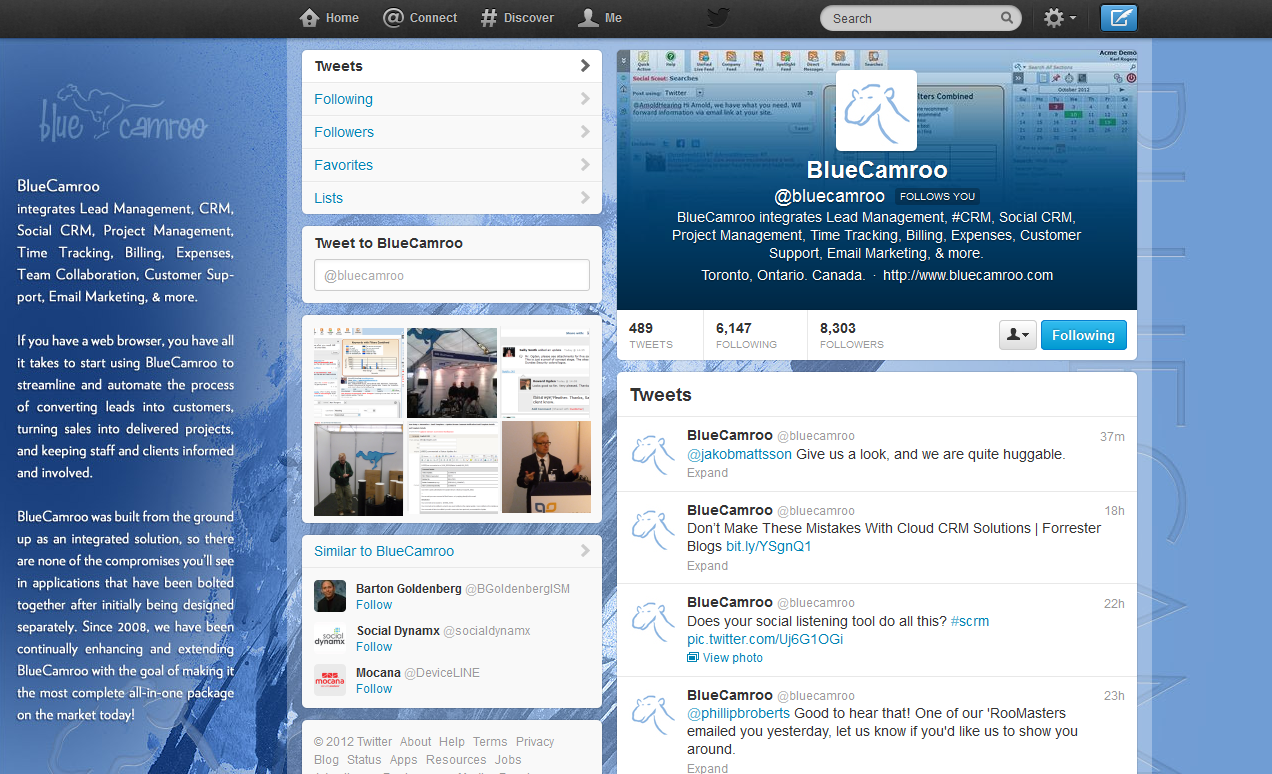This screenshot has height=774, width=1272.
Task: Open the bluecamroo.com website link
Action: [968, 275]
